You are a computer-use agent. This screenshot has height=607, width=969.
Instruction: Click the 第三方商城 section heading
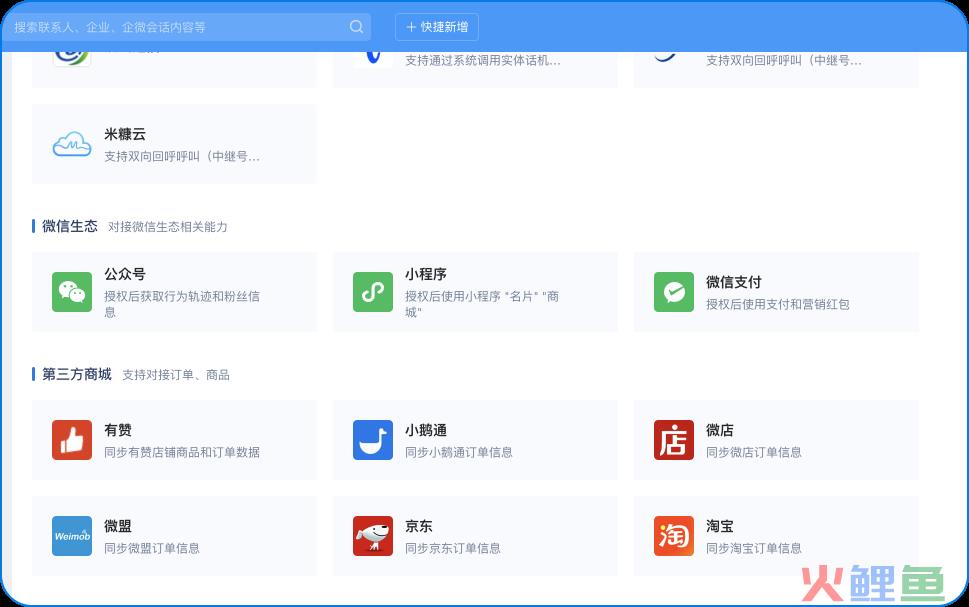77,374
